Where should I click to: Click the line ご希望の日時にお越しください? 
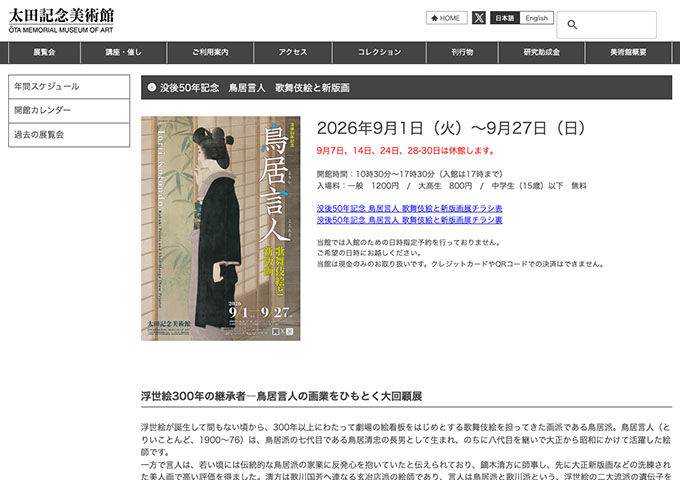click(x=369, y=253)
